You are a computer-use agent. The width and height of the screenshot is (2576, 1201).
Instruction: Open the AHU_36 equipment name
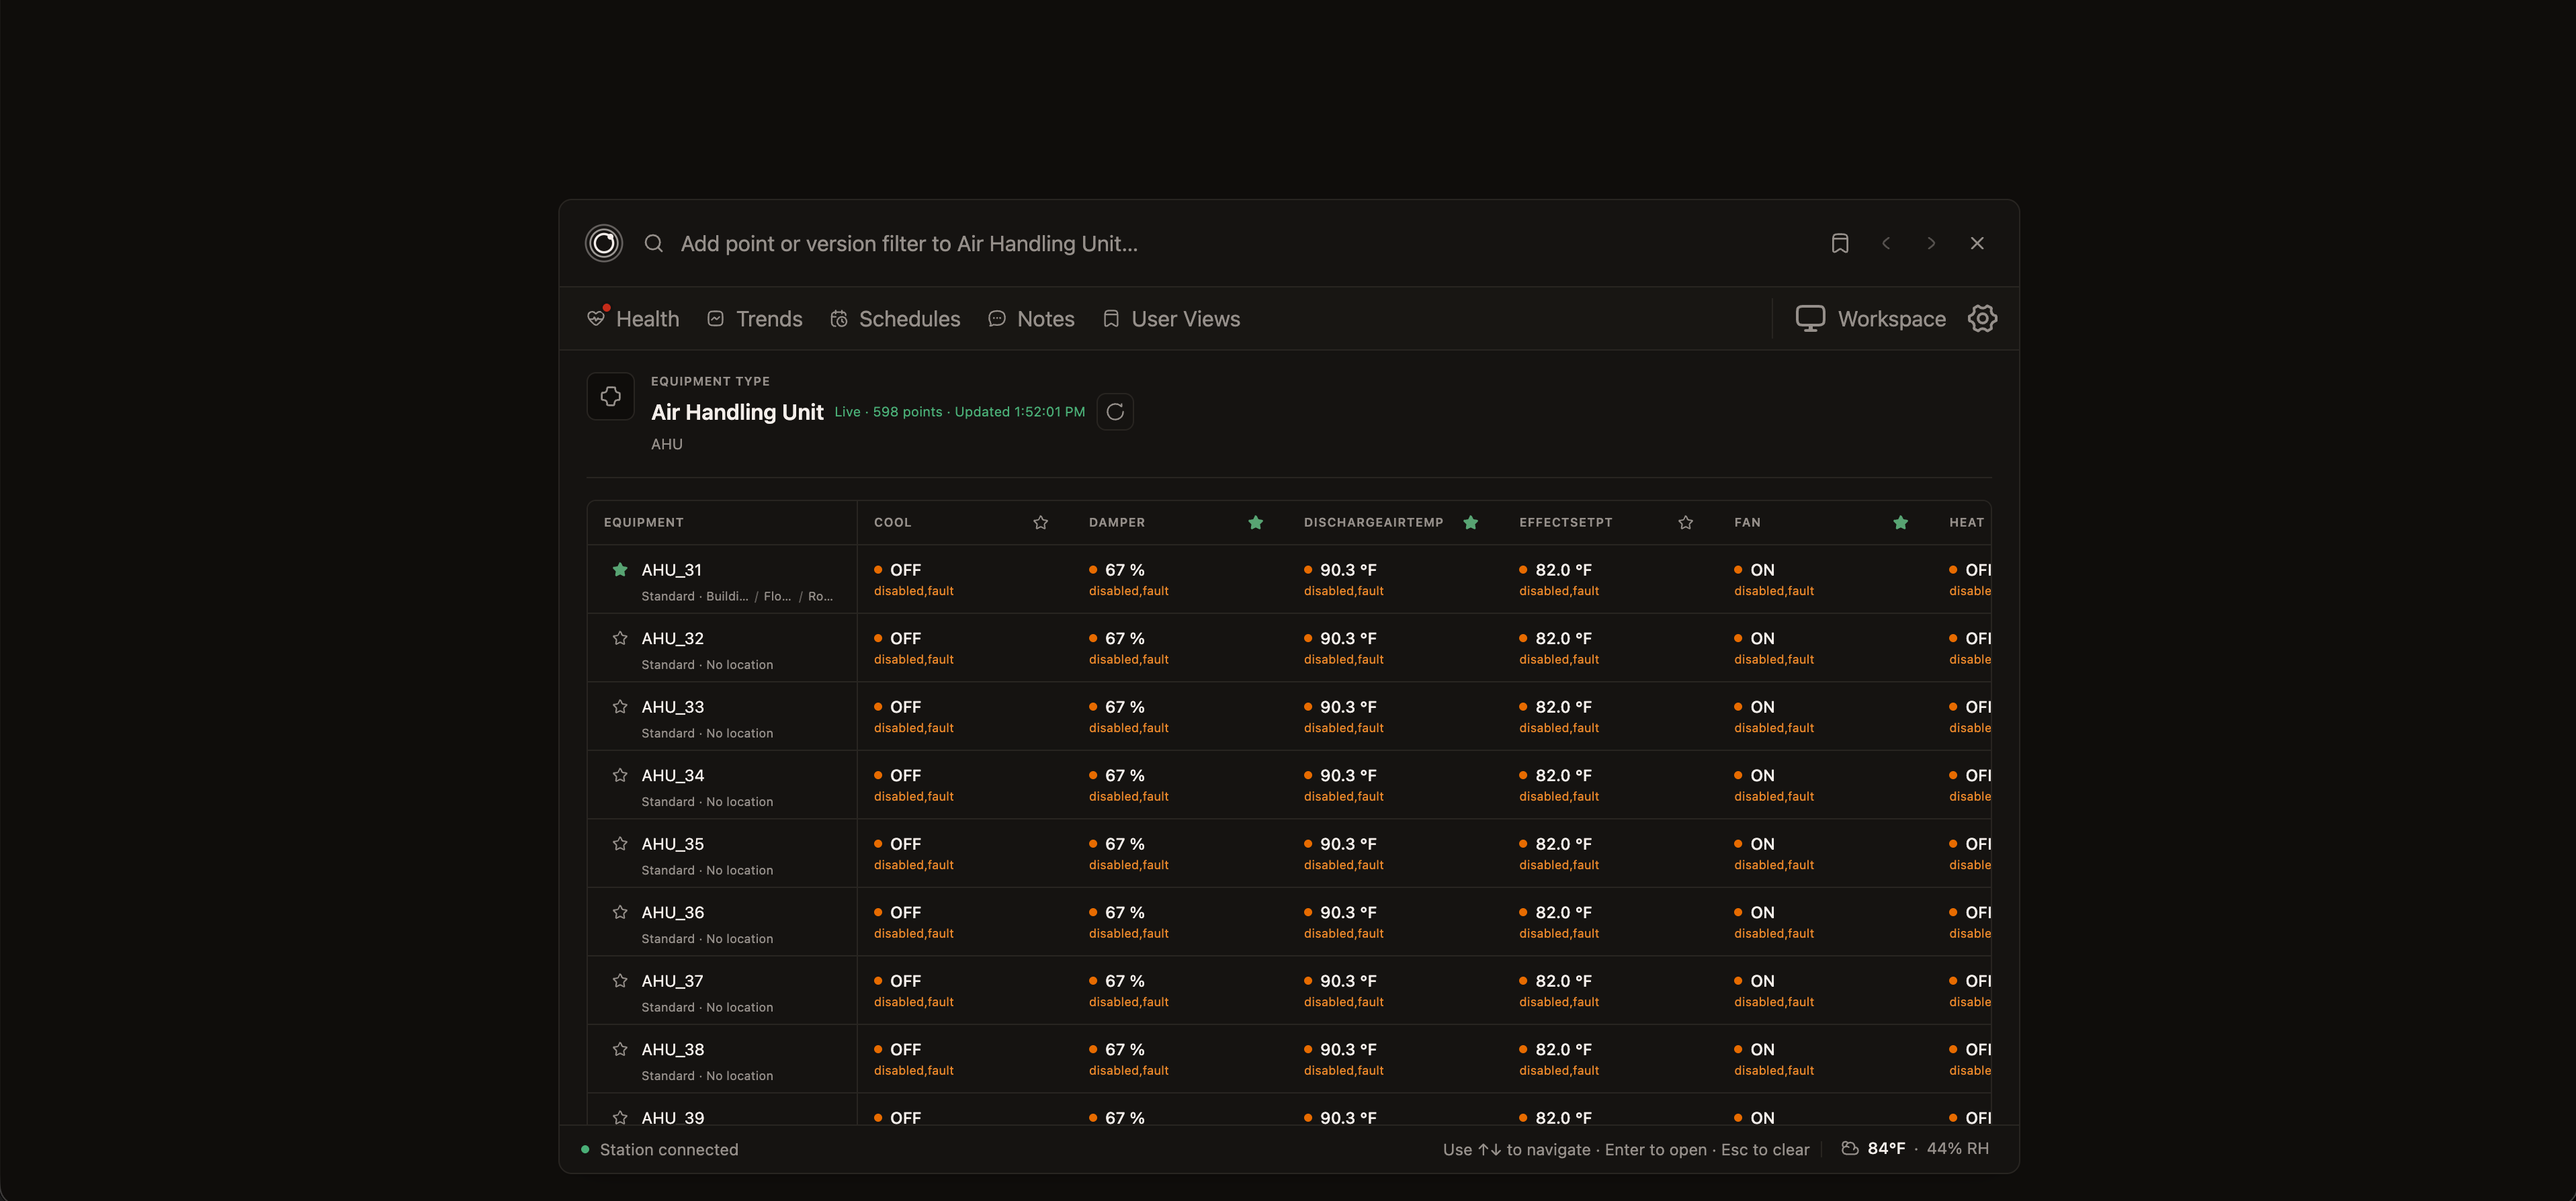point(673,912)
